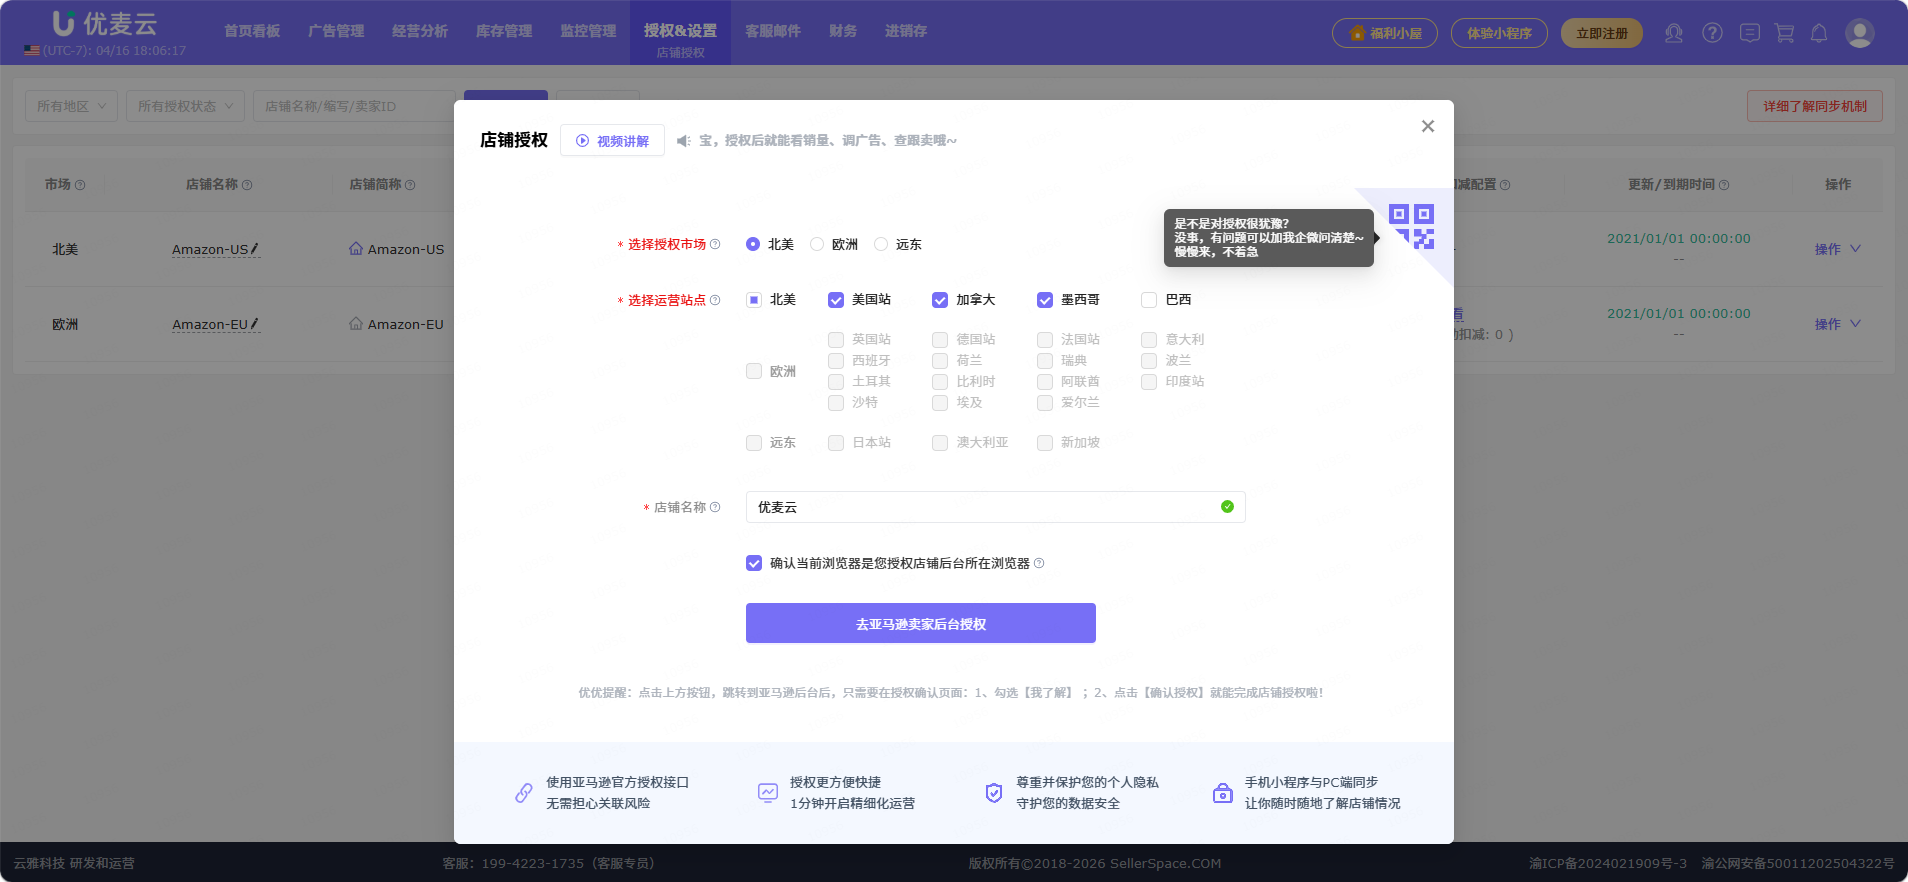Click the speaker announcement icon
The height and width of the screenshot is (882, 1908).
click(684, 141)
